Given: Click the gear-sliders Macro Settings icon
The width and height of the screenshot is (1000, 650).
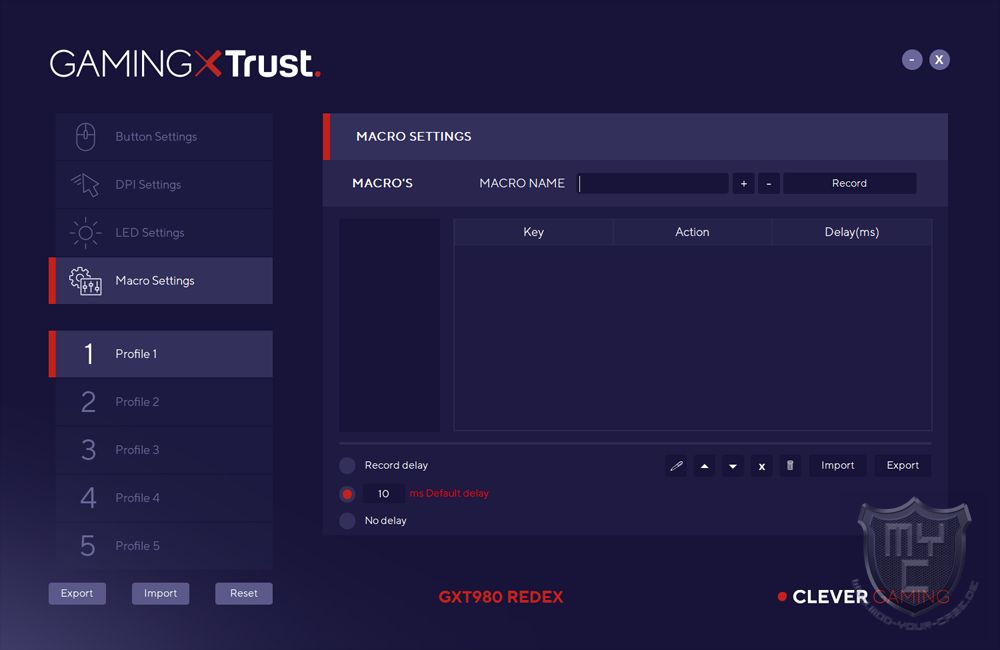Looking at the screenshot, I should click(x=85, y=281).
